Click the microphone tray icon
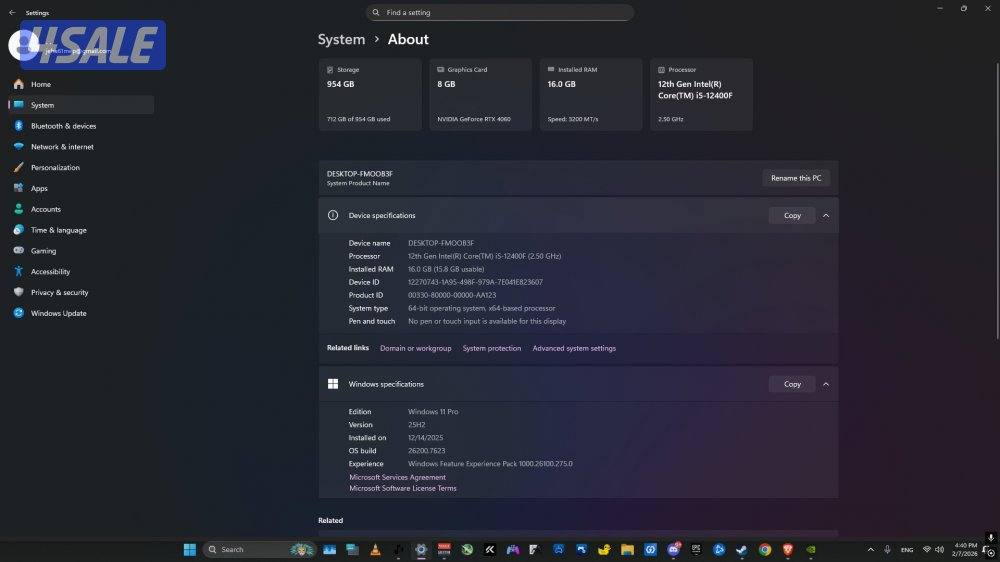This screenshot has width=1000, height=562. click(887, 550)
